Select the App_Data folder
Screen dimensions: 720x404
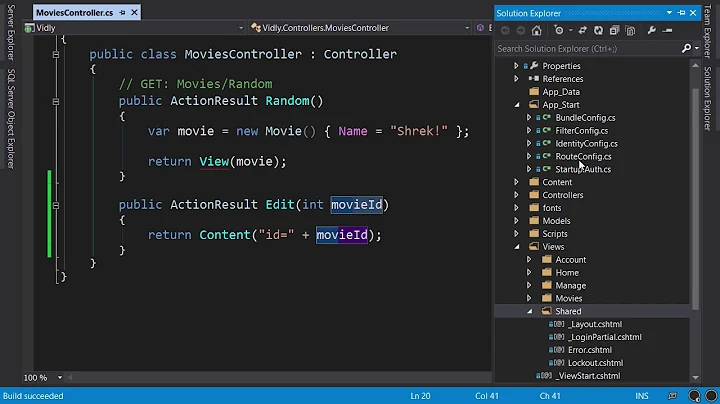coord(561,92)
